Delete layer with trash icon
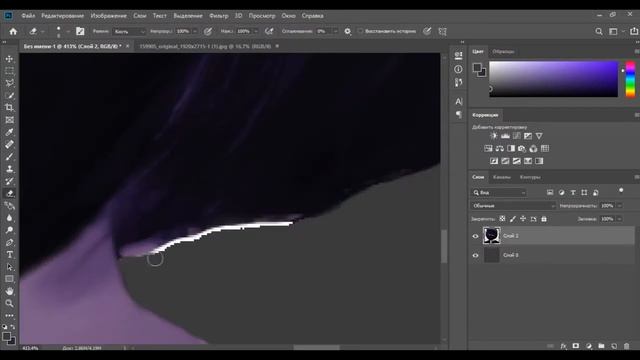The image size is (640, 360). tap(627, 346)
